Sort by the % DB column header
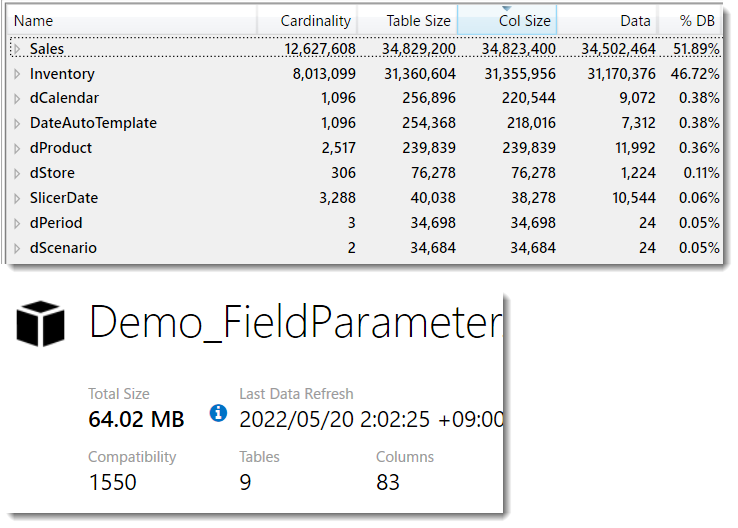This screenshot has height=528, width=738. [x=689, y=21]
